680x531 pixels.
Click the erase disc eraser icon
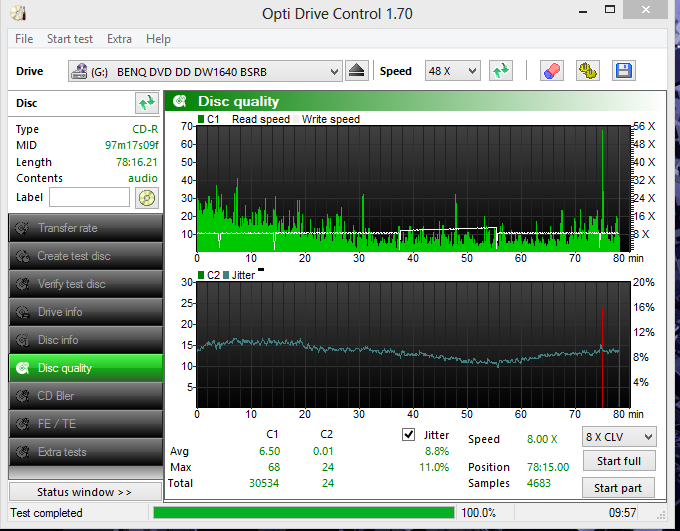pos(552,71)
